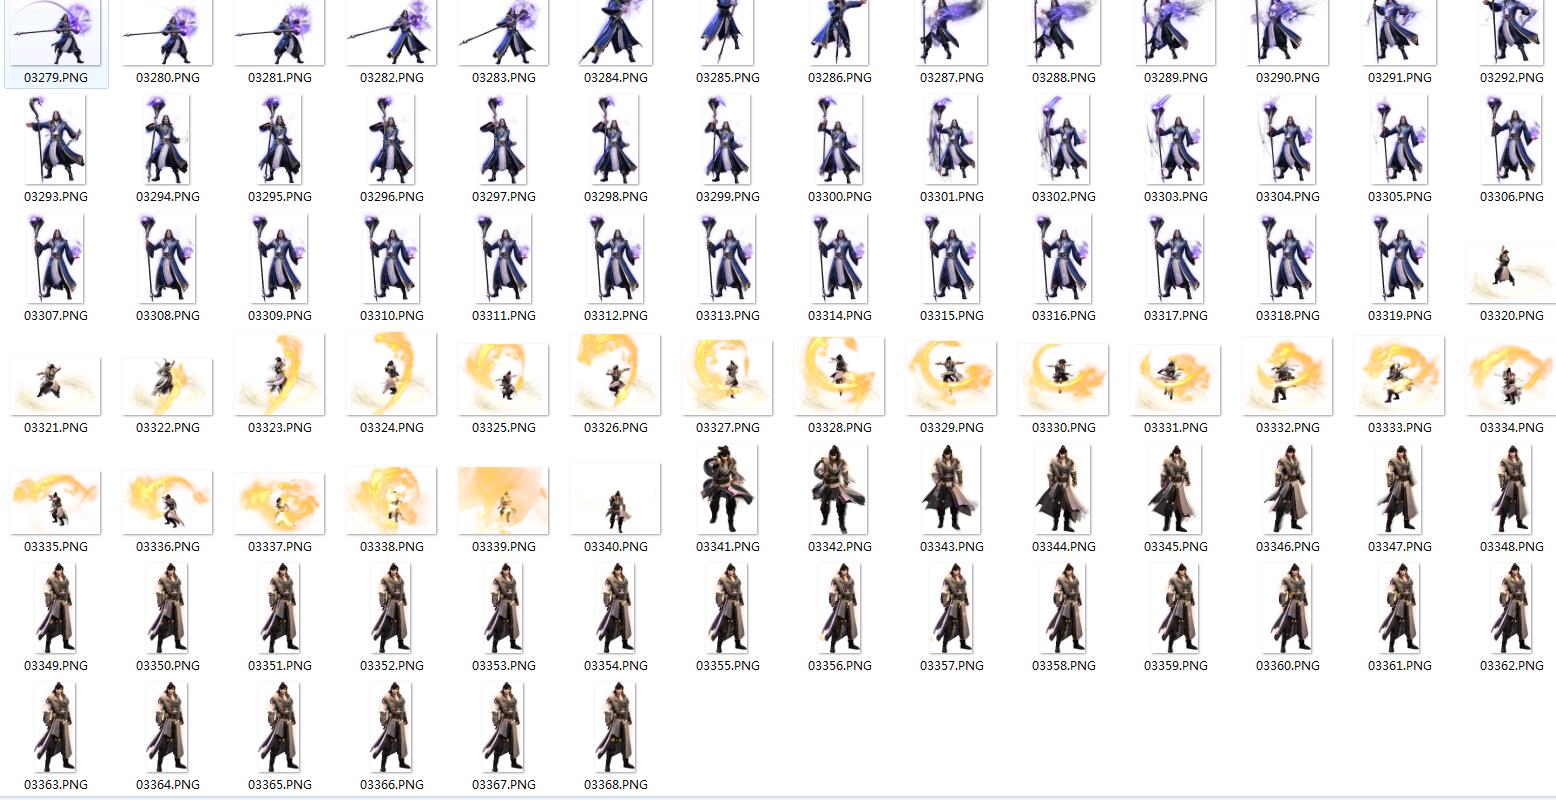Click the 03301.PNG thumbnail

point(952,140)
